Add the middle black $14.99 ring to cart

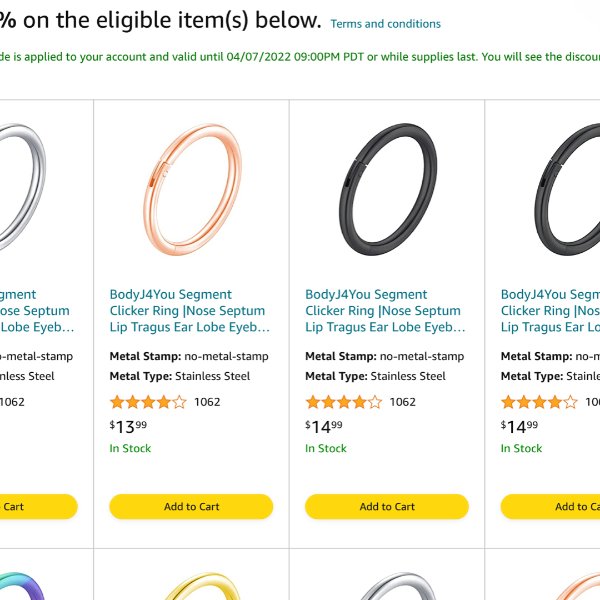pyautogui.click(x=387, y=506)
